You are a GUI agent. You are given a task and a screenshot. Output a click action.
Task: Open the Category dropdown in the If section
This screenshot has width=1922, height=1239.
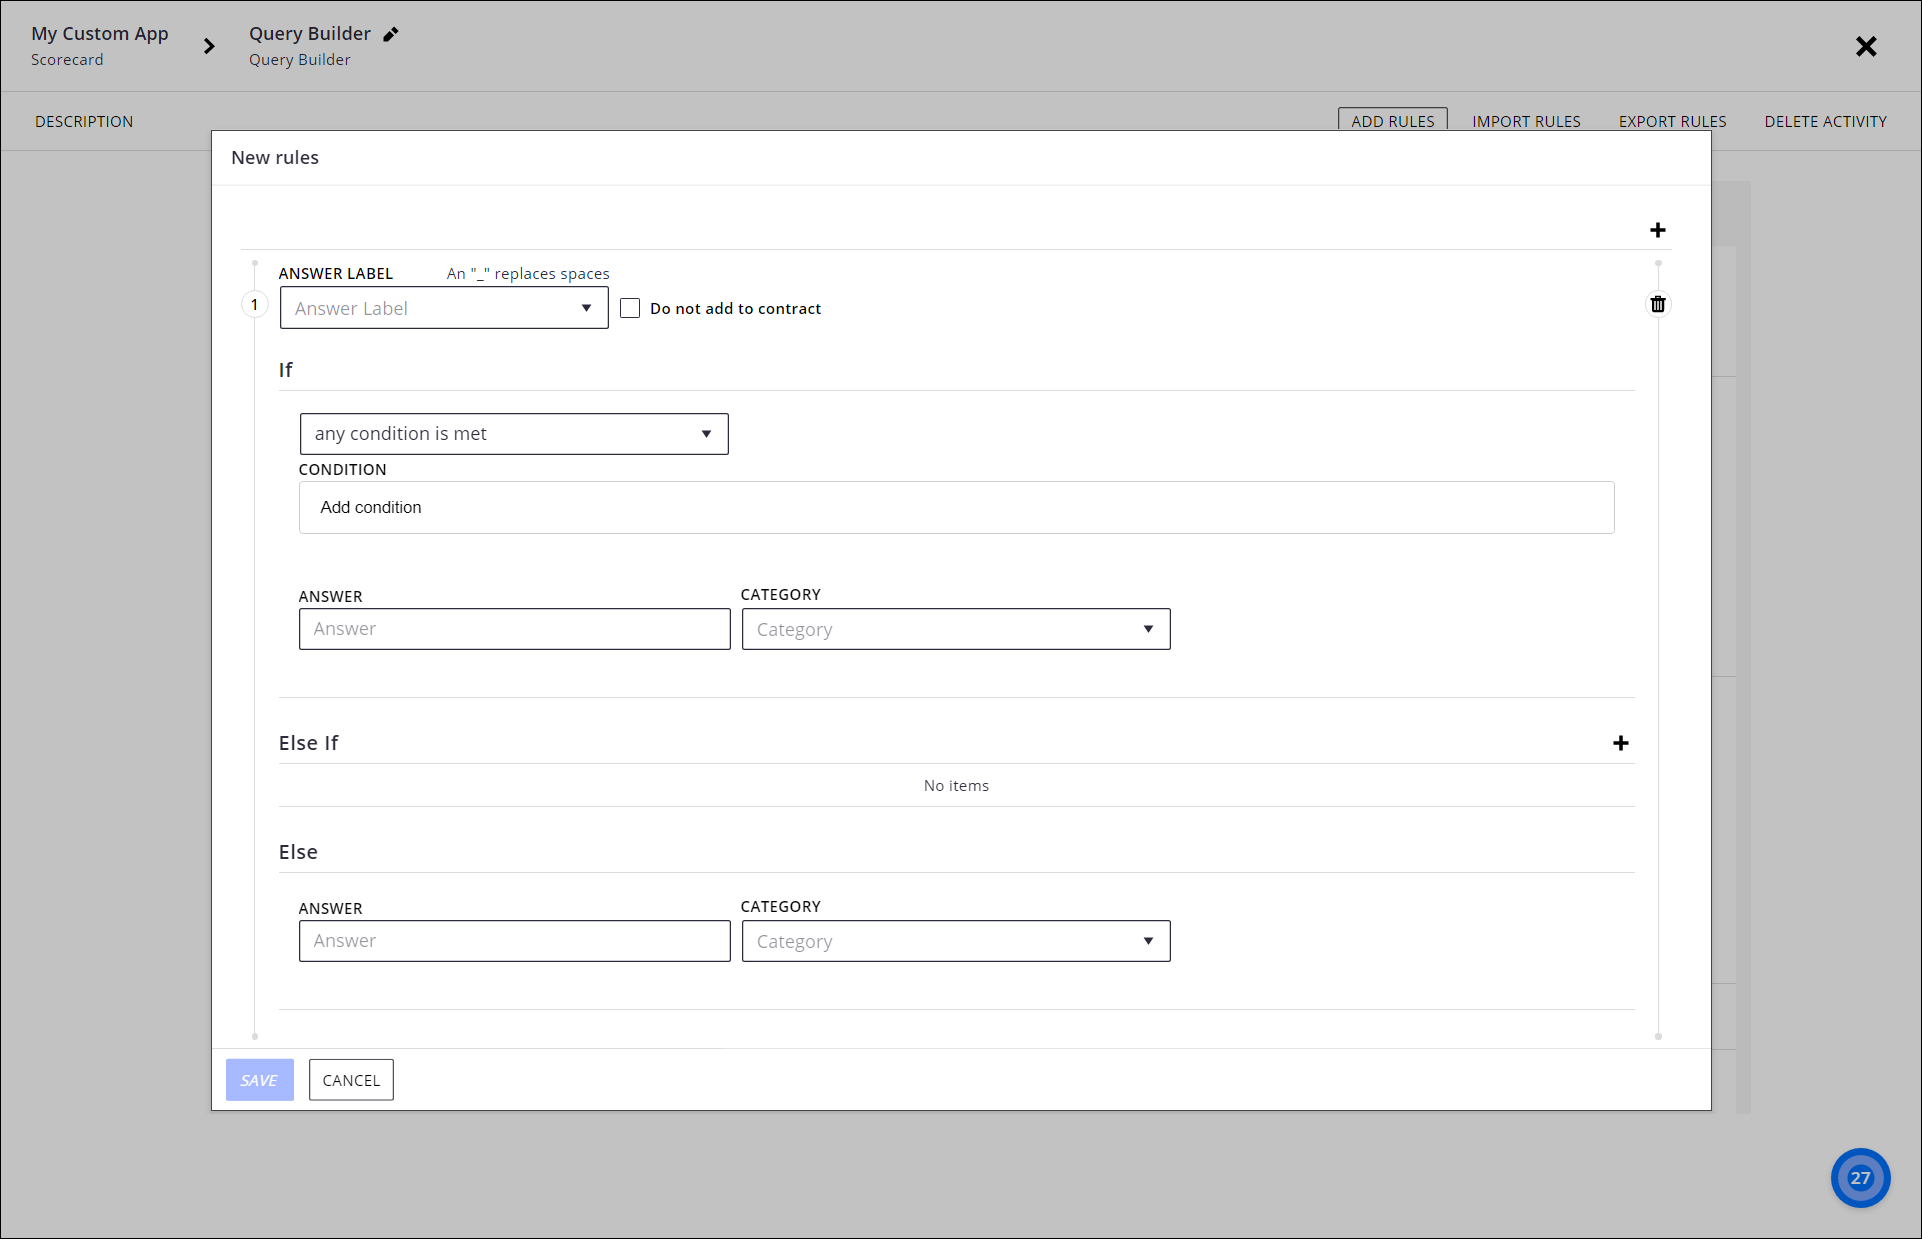tap(1147, 629)
